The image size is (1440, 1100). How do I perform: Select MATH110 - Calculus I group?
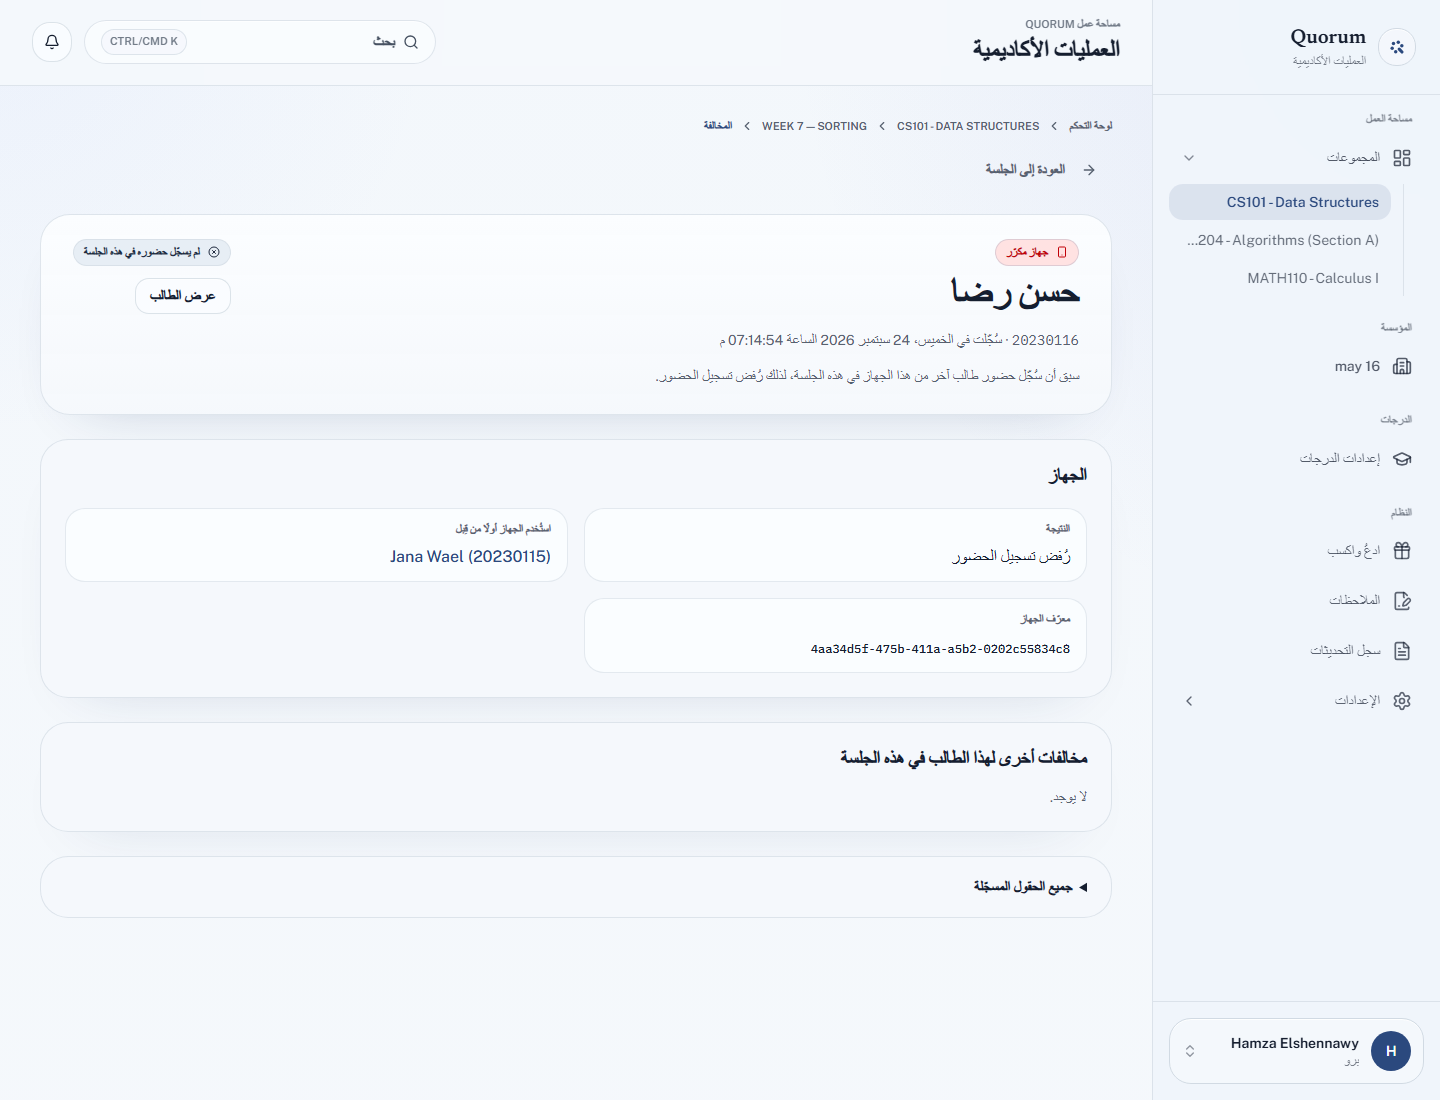point(1280,278)
